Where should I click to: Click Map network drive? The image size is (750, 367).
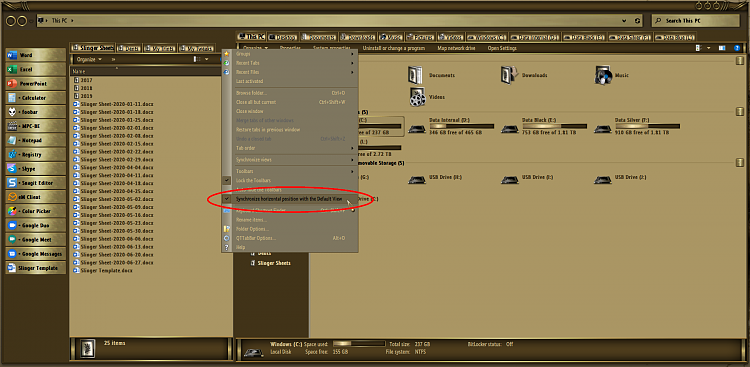(x=456, y=48)
